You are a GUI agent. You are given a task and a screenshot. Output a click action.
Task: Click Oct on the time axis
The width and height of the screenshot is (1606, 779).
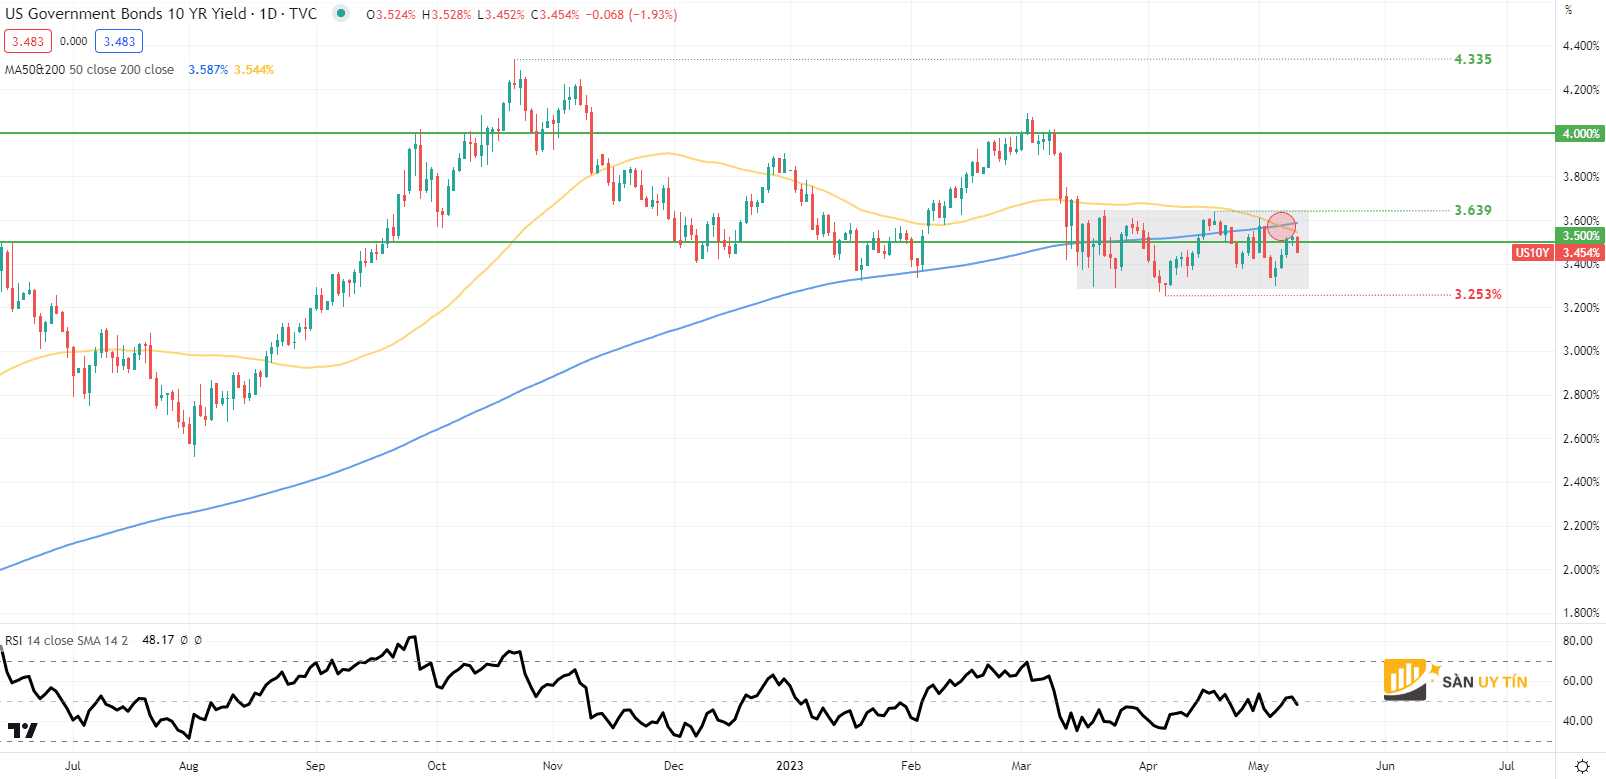[x=437, y=766]
